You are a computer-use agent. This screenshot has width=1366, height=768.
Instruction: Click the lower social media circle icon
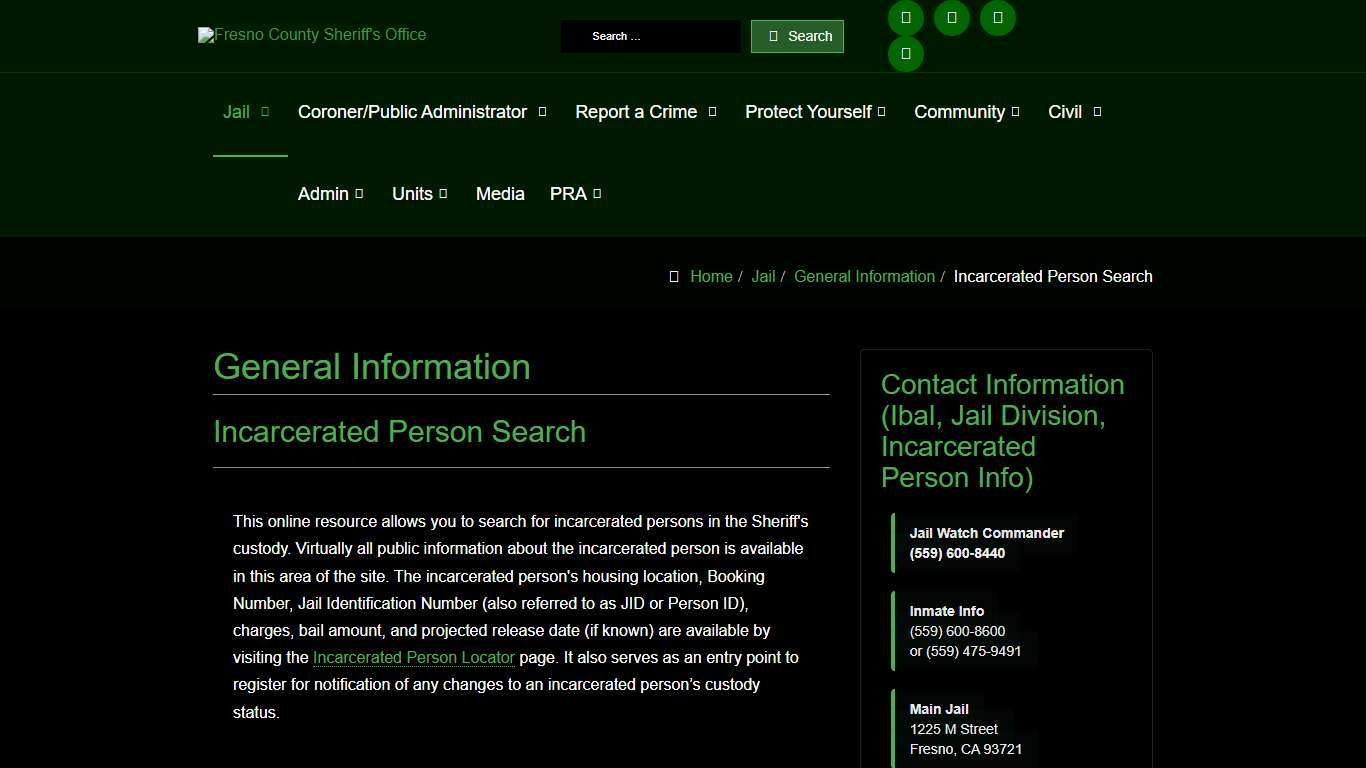905,53
